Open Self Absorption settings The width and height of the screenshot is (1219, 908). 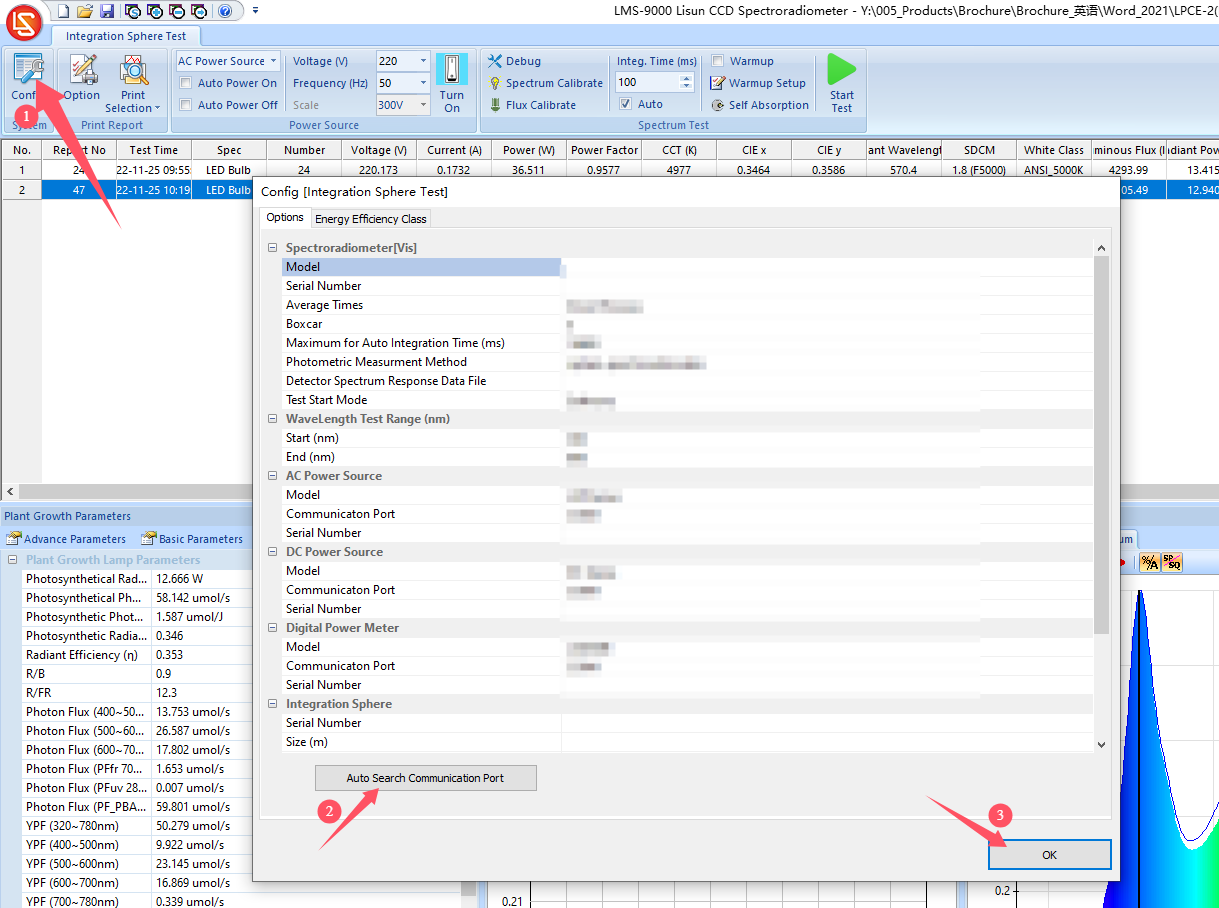[x=760, y=105]
